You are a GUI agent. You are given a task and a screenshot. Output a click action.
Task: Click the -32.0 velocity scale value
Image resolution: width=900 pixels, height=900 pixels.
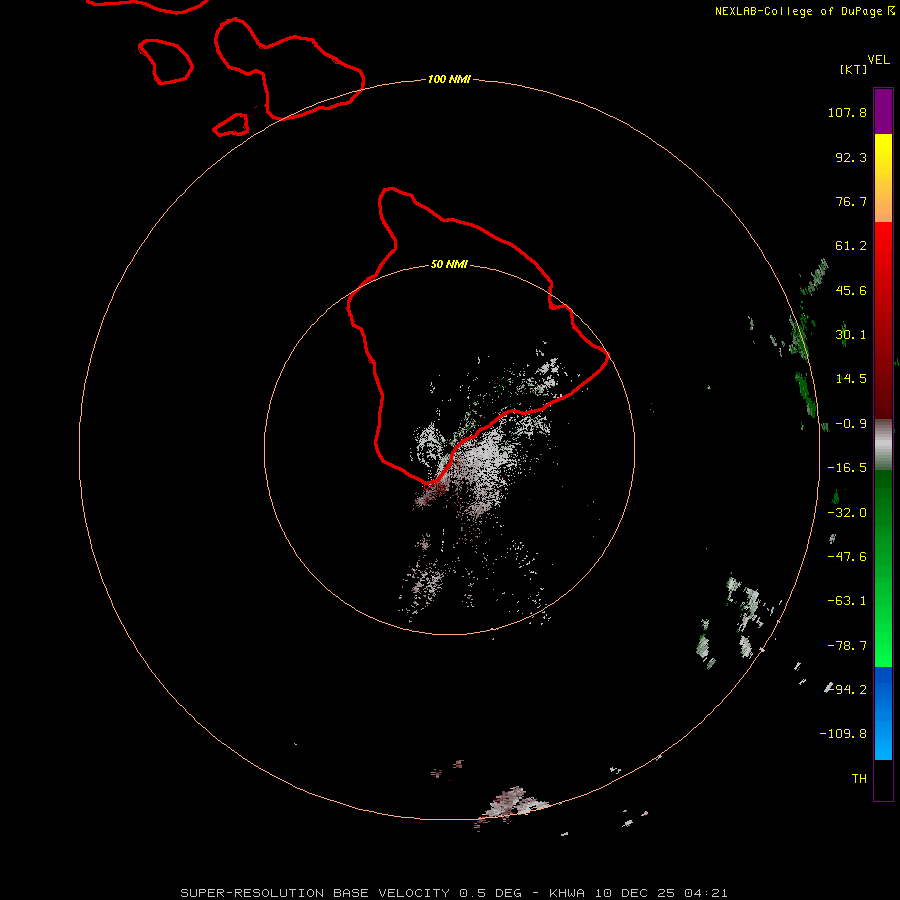pyautogui.click(x=847, y=513)
